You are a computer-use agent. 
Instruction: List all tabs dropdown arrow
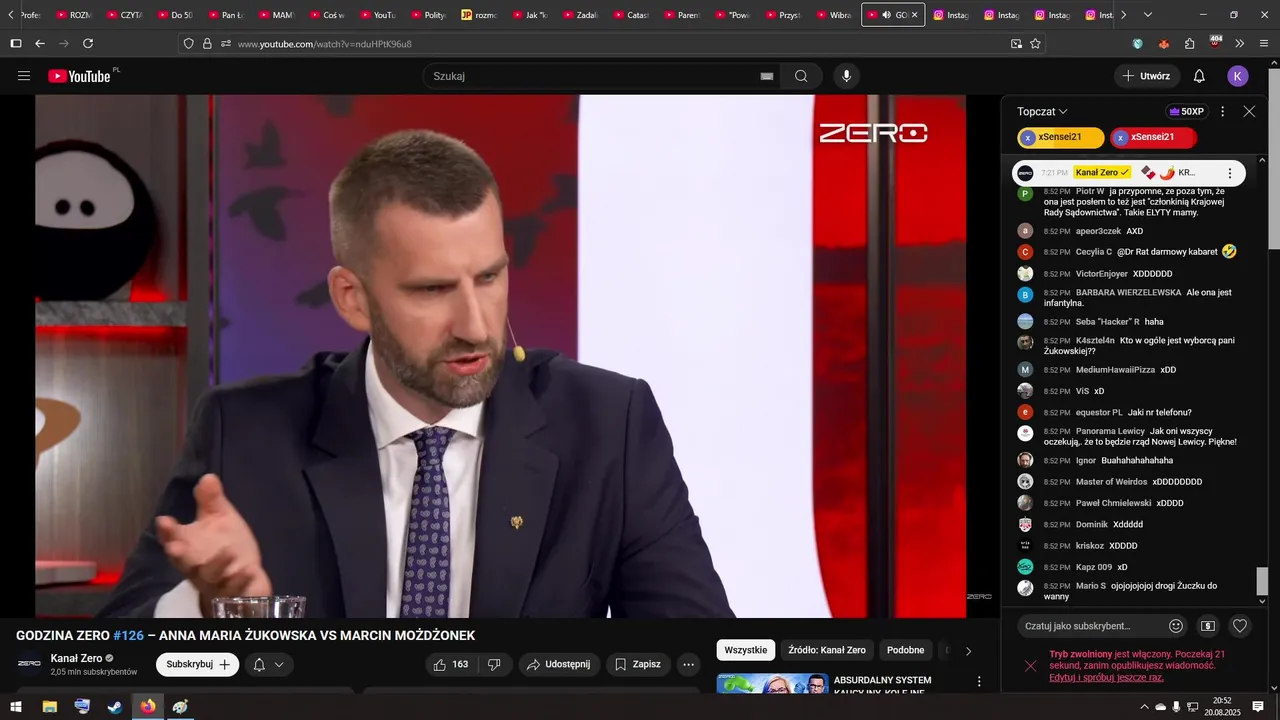(1148, 15)
